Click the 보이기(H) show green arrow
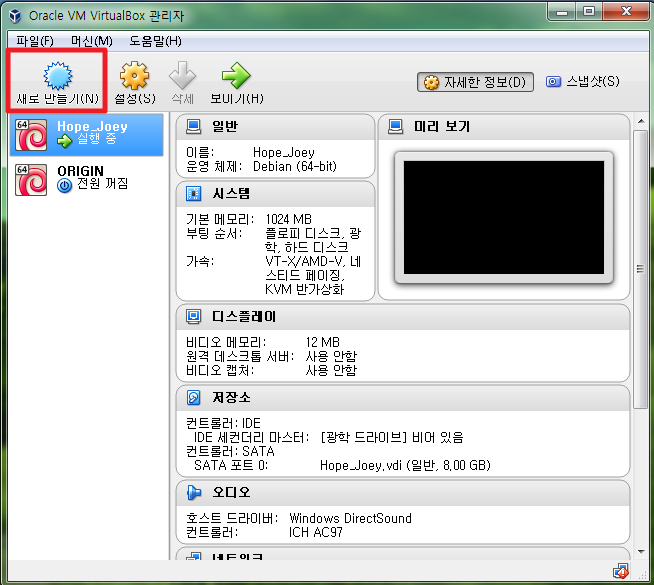654x585 pixels. click(x=236, y=75)
